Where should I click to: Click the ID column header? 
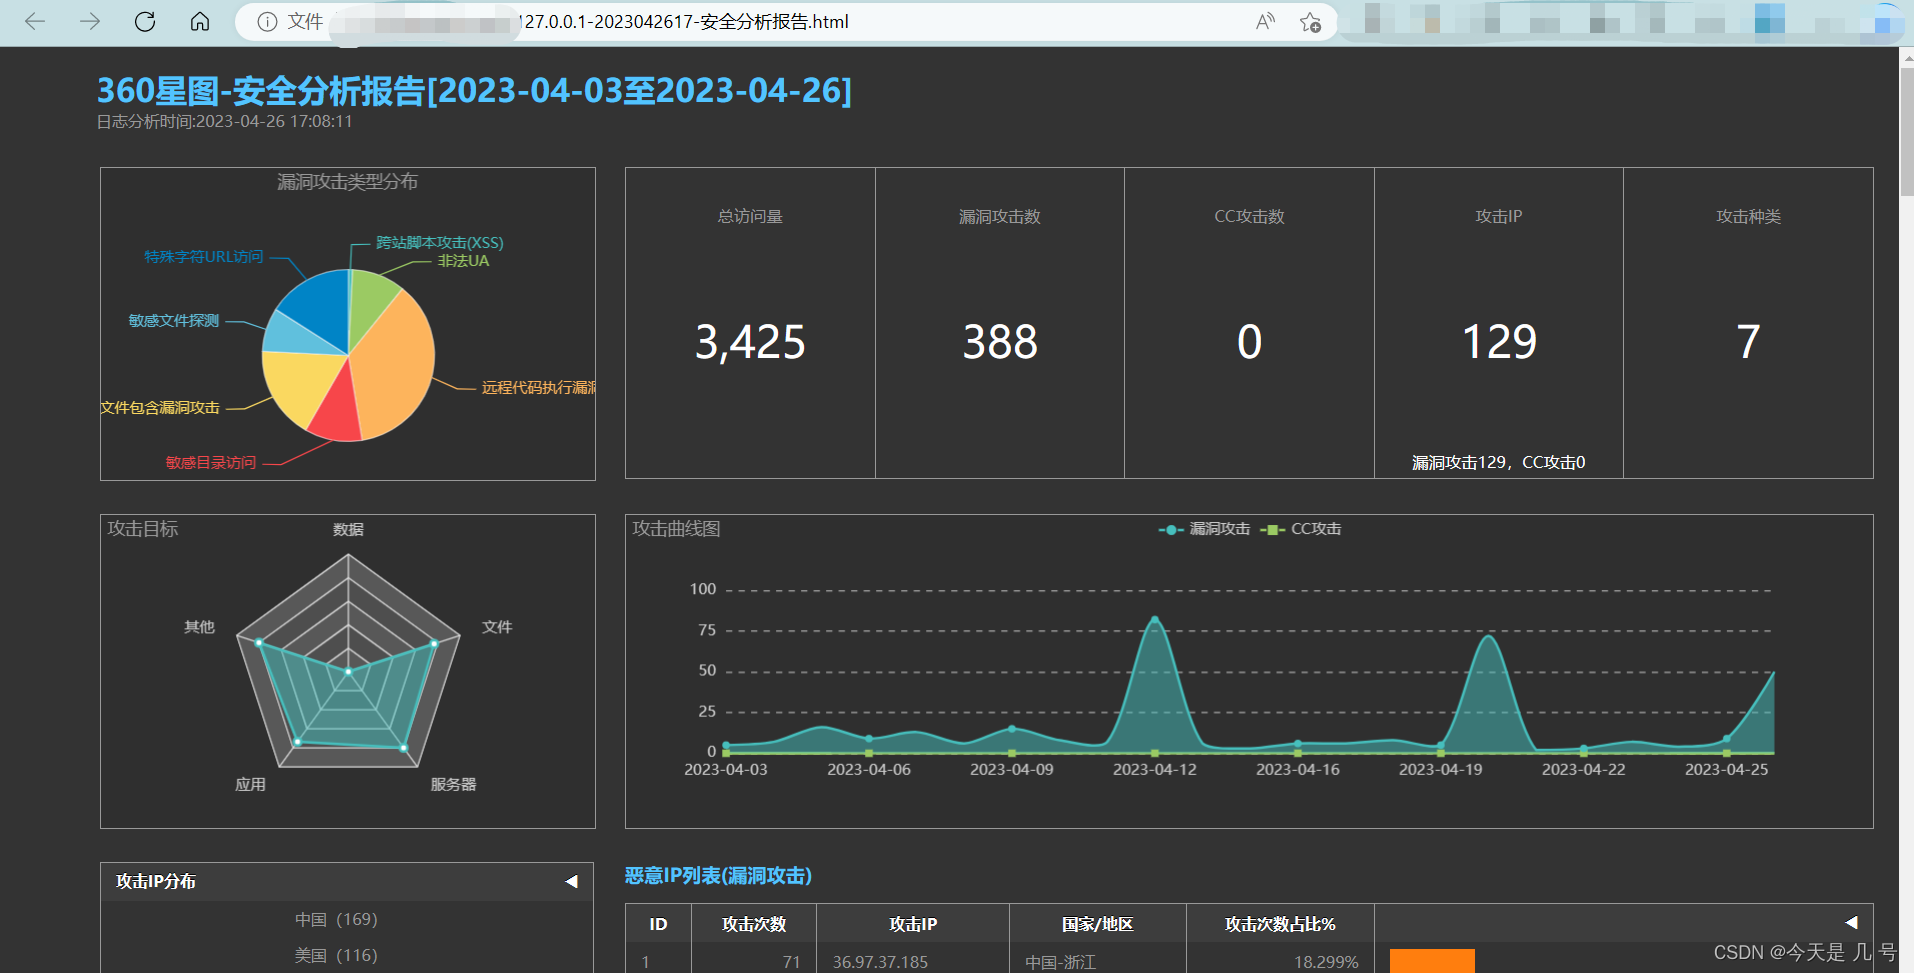(x=658, y=924)
